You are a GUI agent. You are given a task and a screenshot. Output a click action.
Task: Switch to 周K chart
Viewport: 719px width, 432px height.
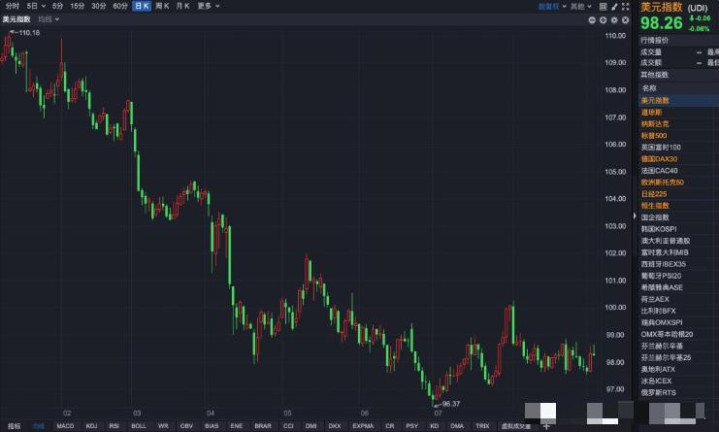(x=162, y=6)
